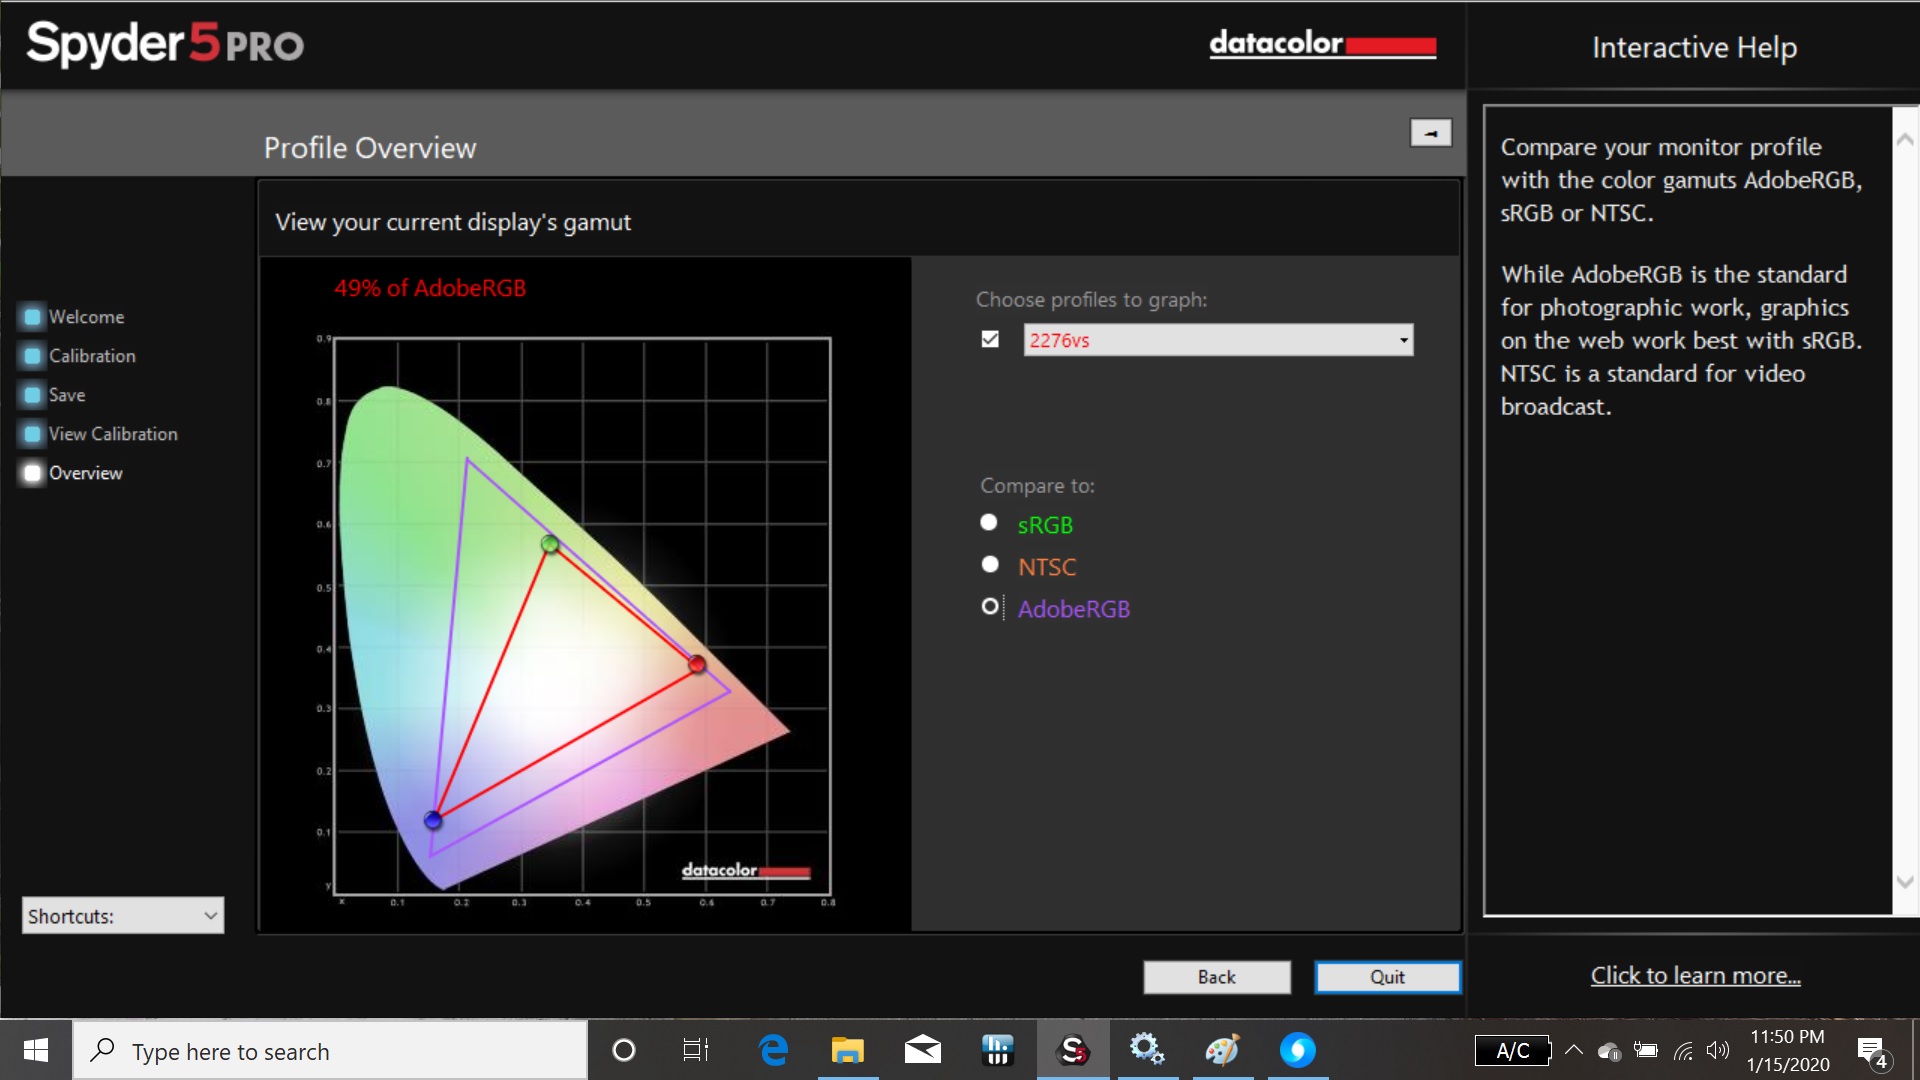Launch Microsoft Edge from taskbar
The width and height of the screenshot is (1920, 1080).
pyautogui.click(x=773, y=1050)
